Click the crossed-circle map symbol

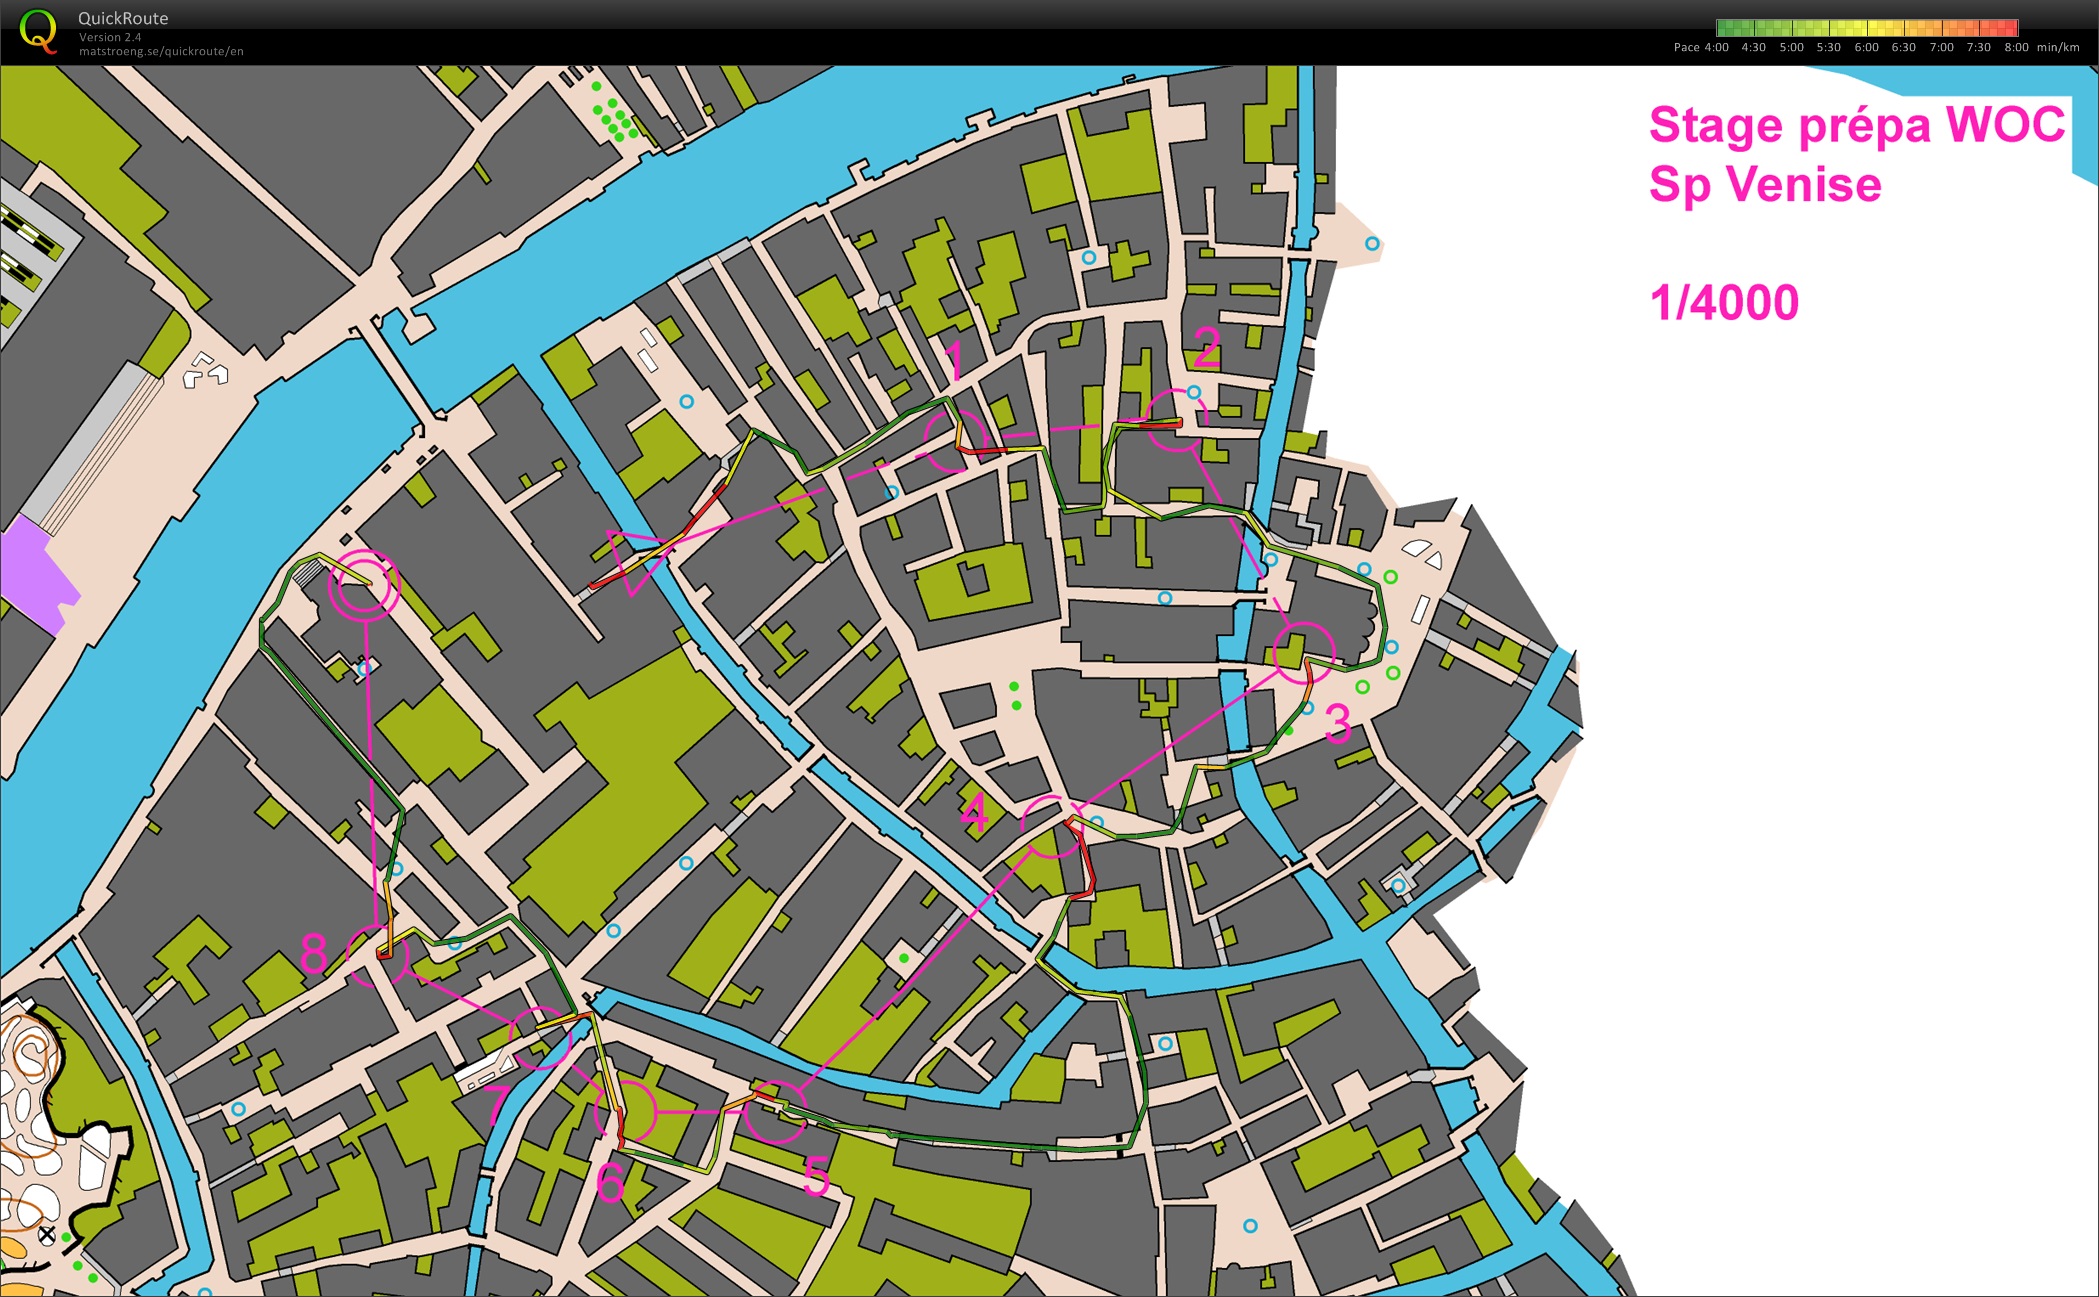pyautogui.click(x=46, y=1236)
